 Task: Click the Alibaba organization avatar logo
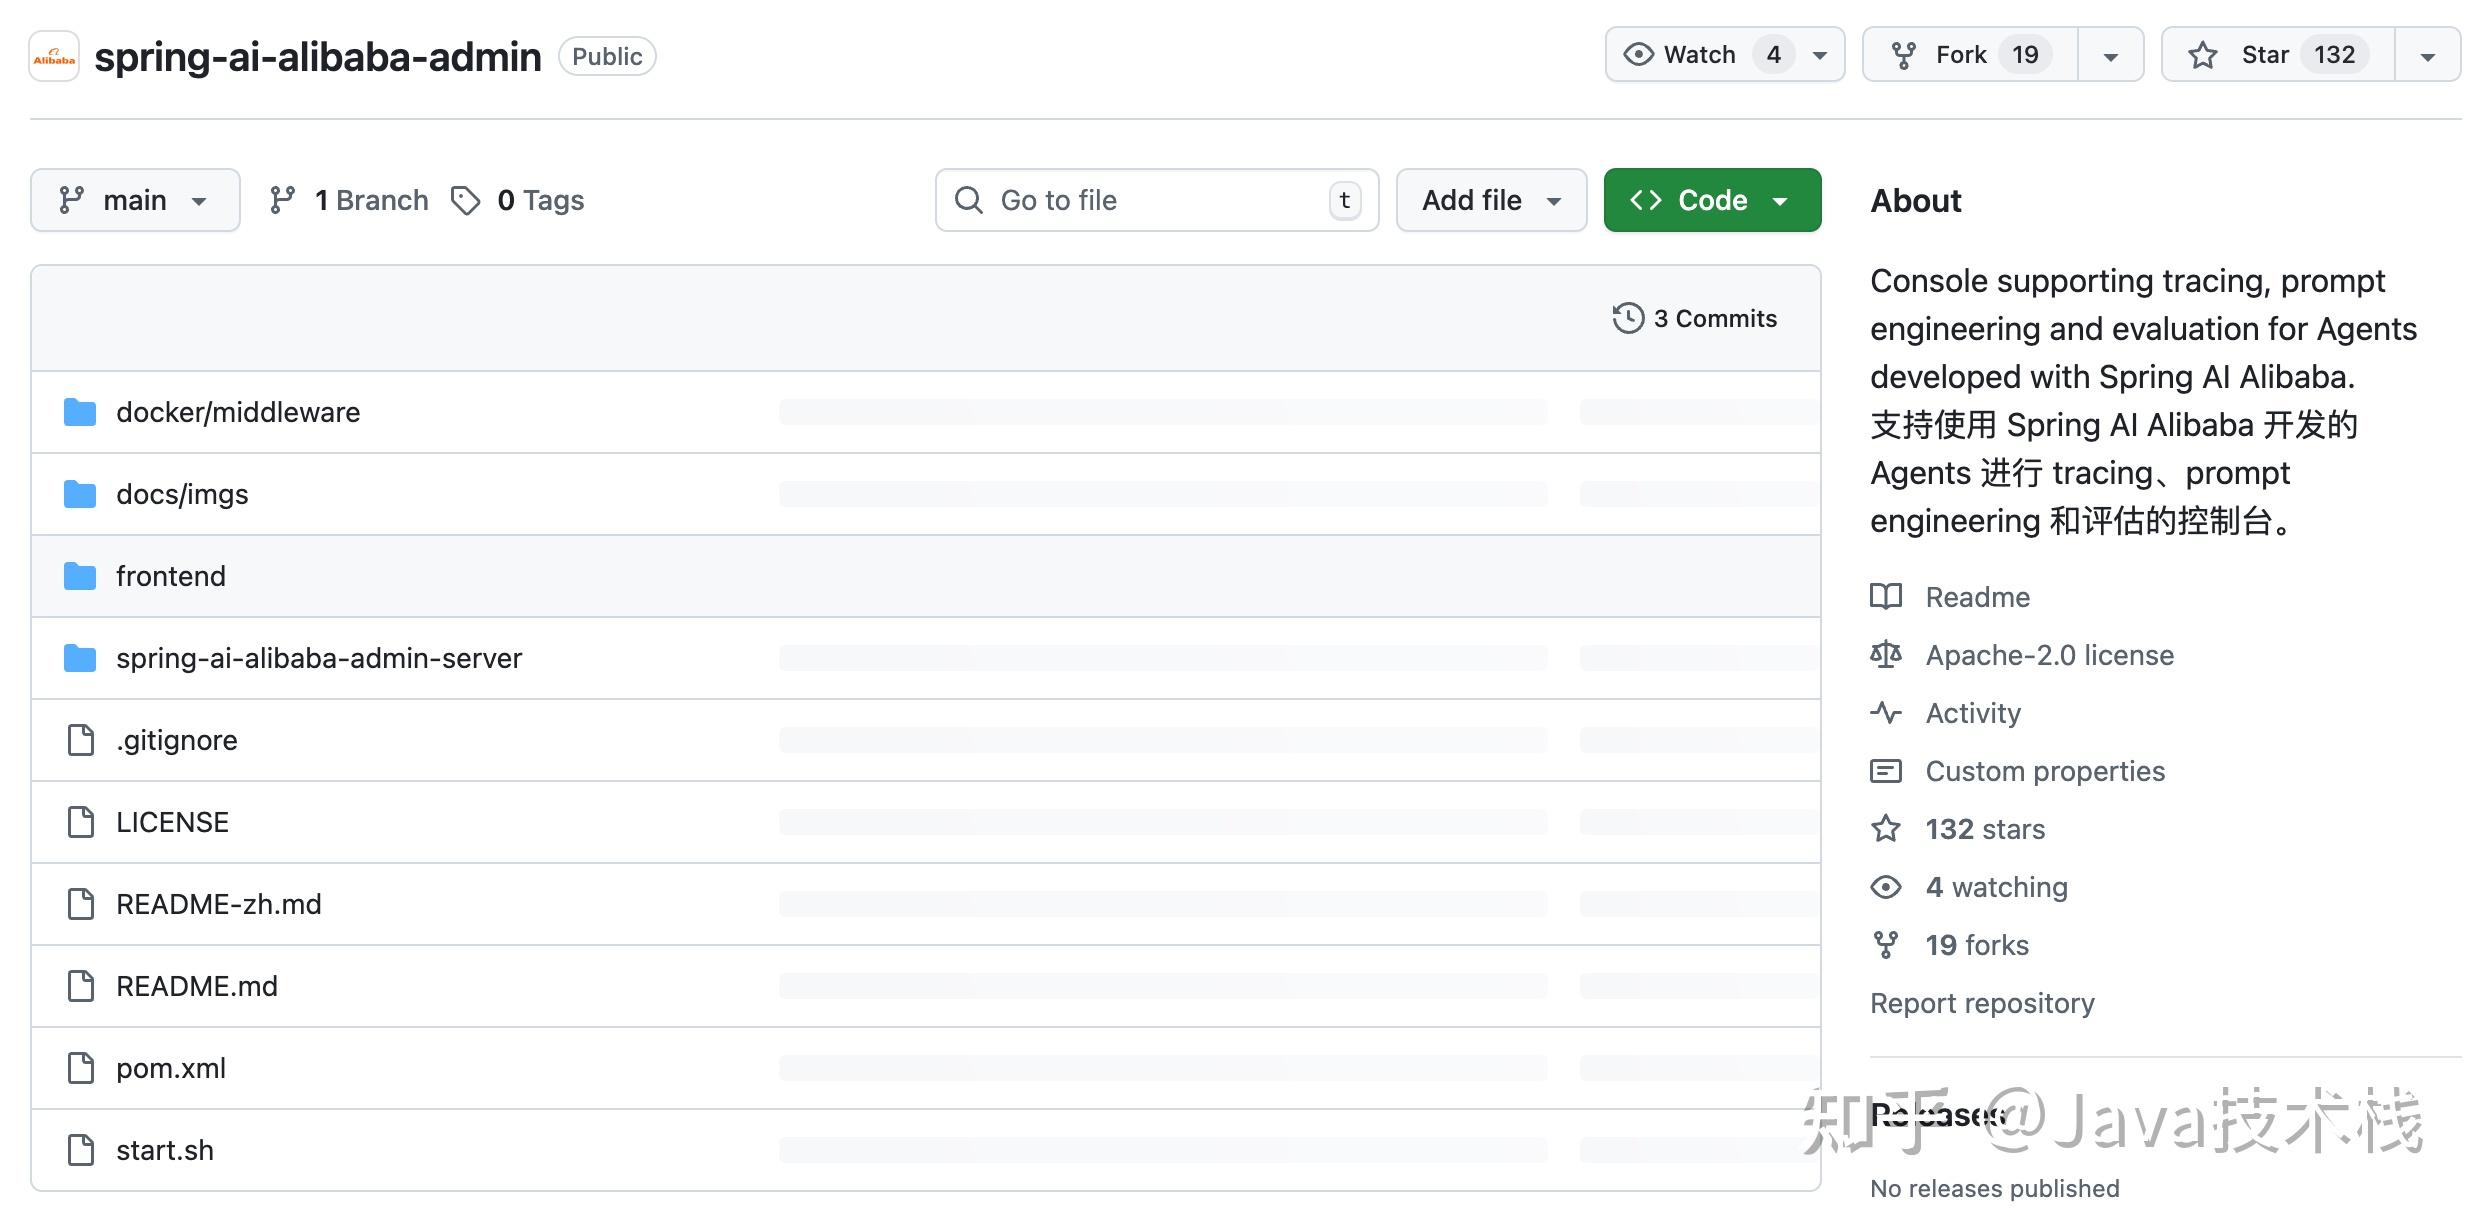[54, 57]
